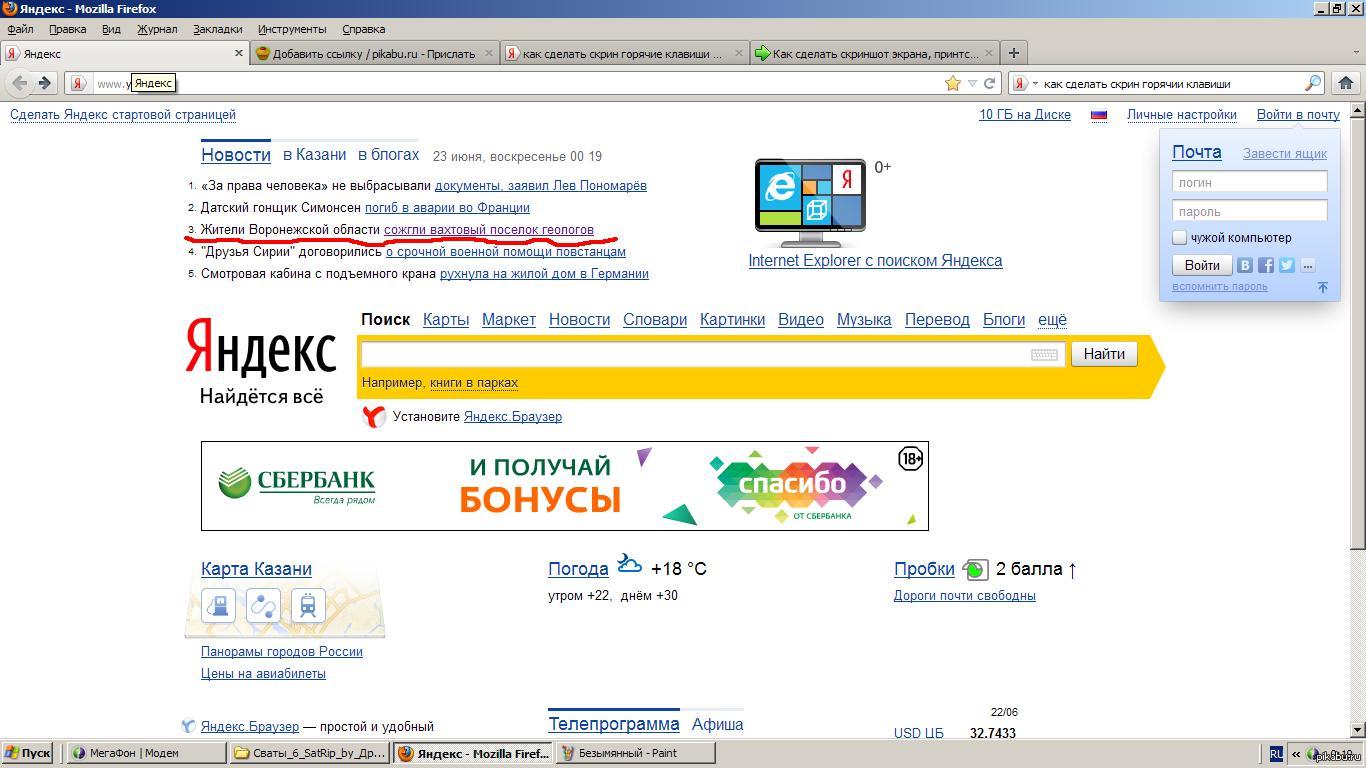The width and height of the screenshot is (1366, 768).
Task: Collapse the mail panel with up arrow
Action: [1322, 287]
